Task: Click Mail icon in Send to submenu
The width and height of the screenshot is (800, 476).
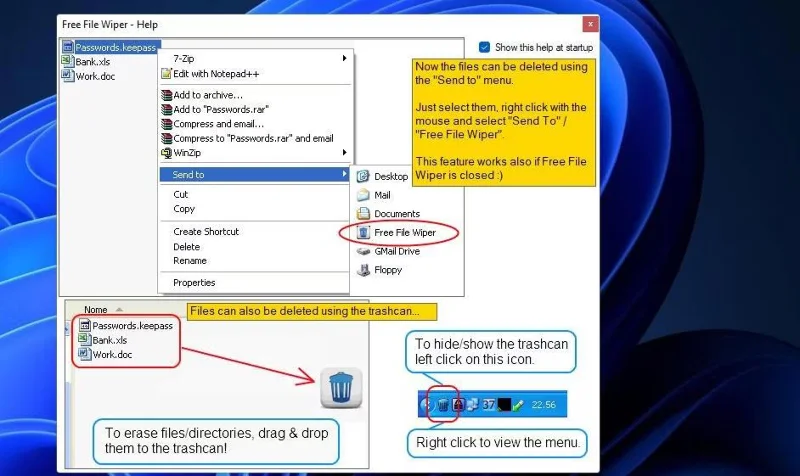Action: (363, 195)
